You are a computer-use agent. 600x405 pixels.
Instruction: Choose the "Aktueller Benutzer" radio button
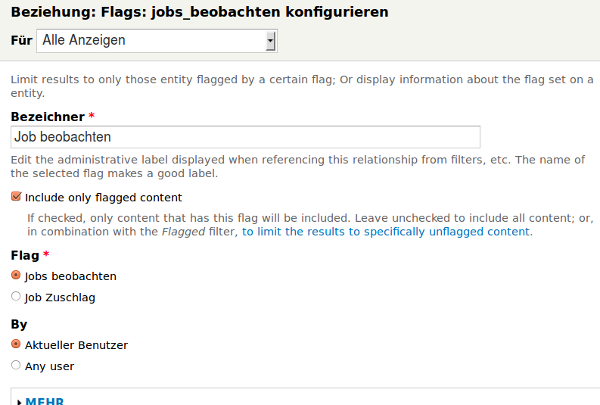16,344
